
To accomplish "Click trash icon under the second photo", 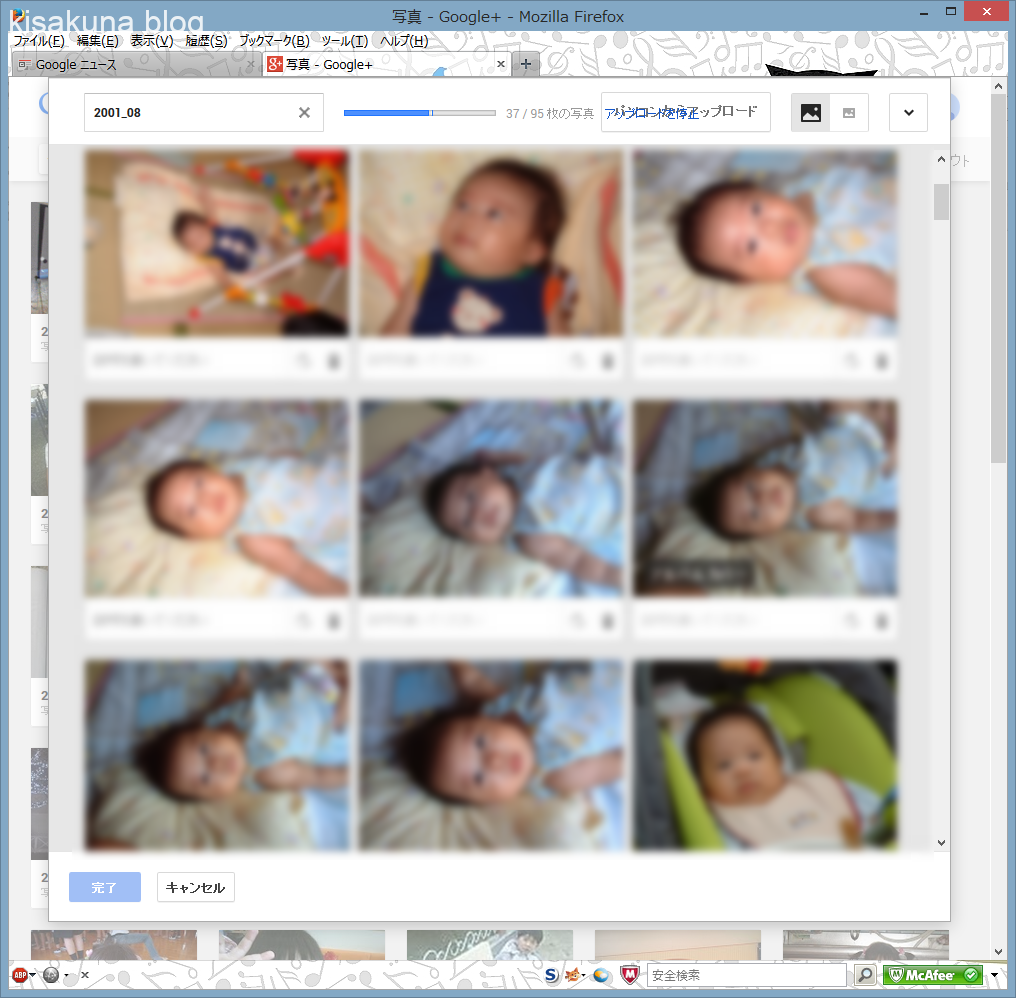I will click(x=607, y=362).
